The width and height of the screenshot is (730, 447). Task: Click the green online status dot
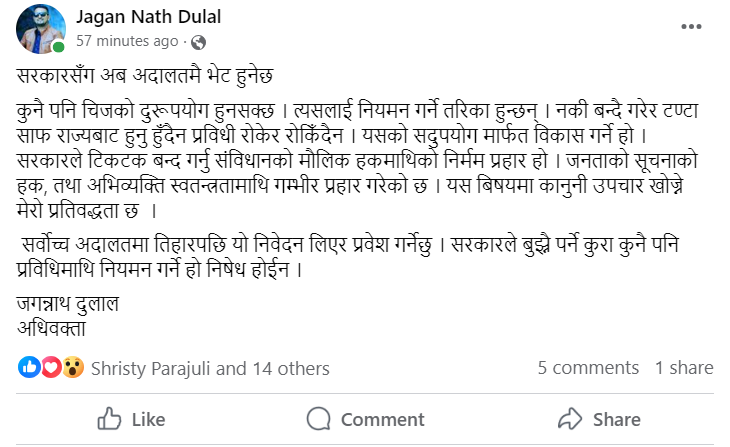pos(59,46)
